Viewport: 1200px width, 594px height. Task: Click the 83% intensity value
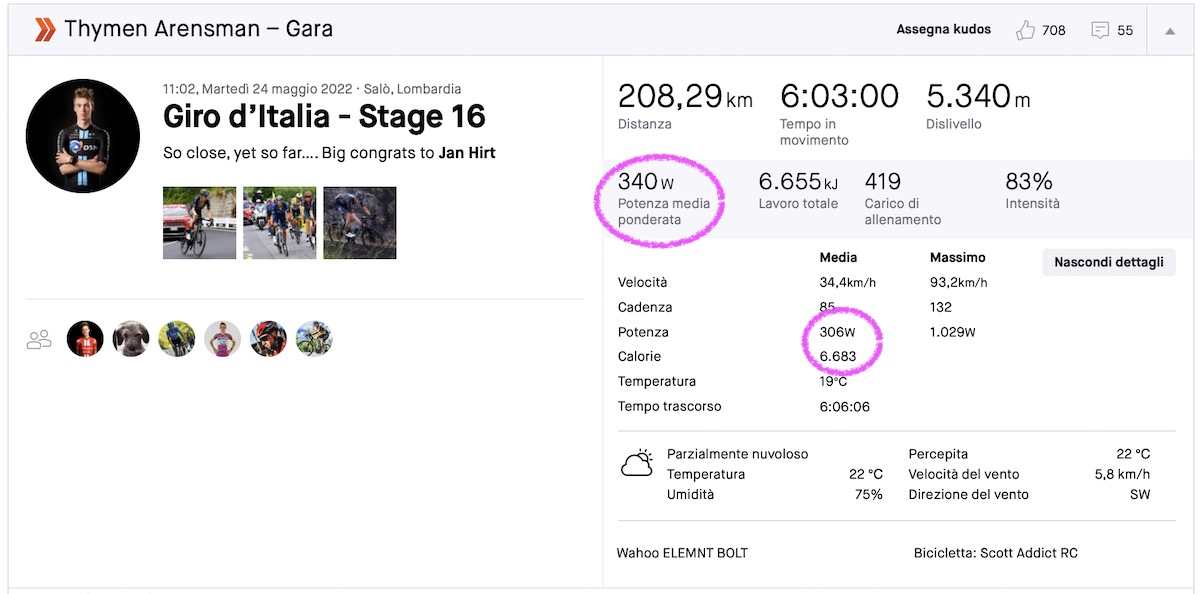point(1029,182)
